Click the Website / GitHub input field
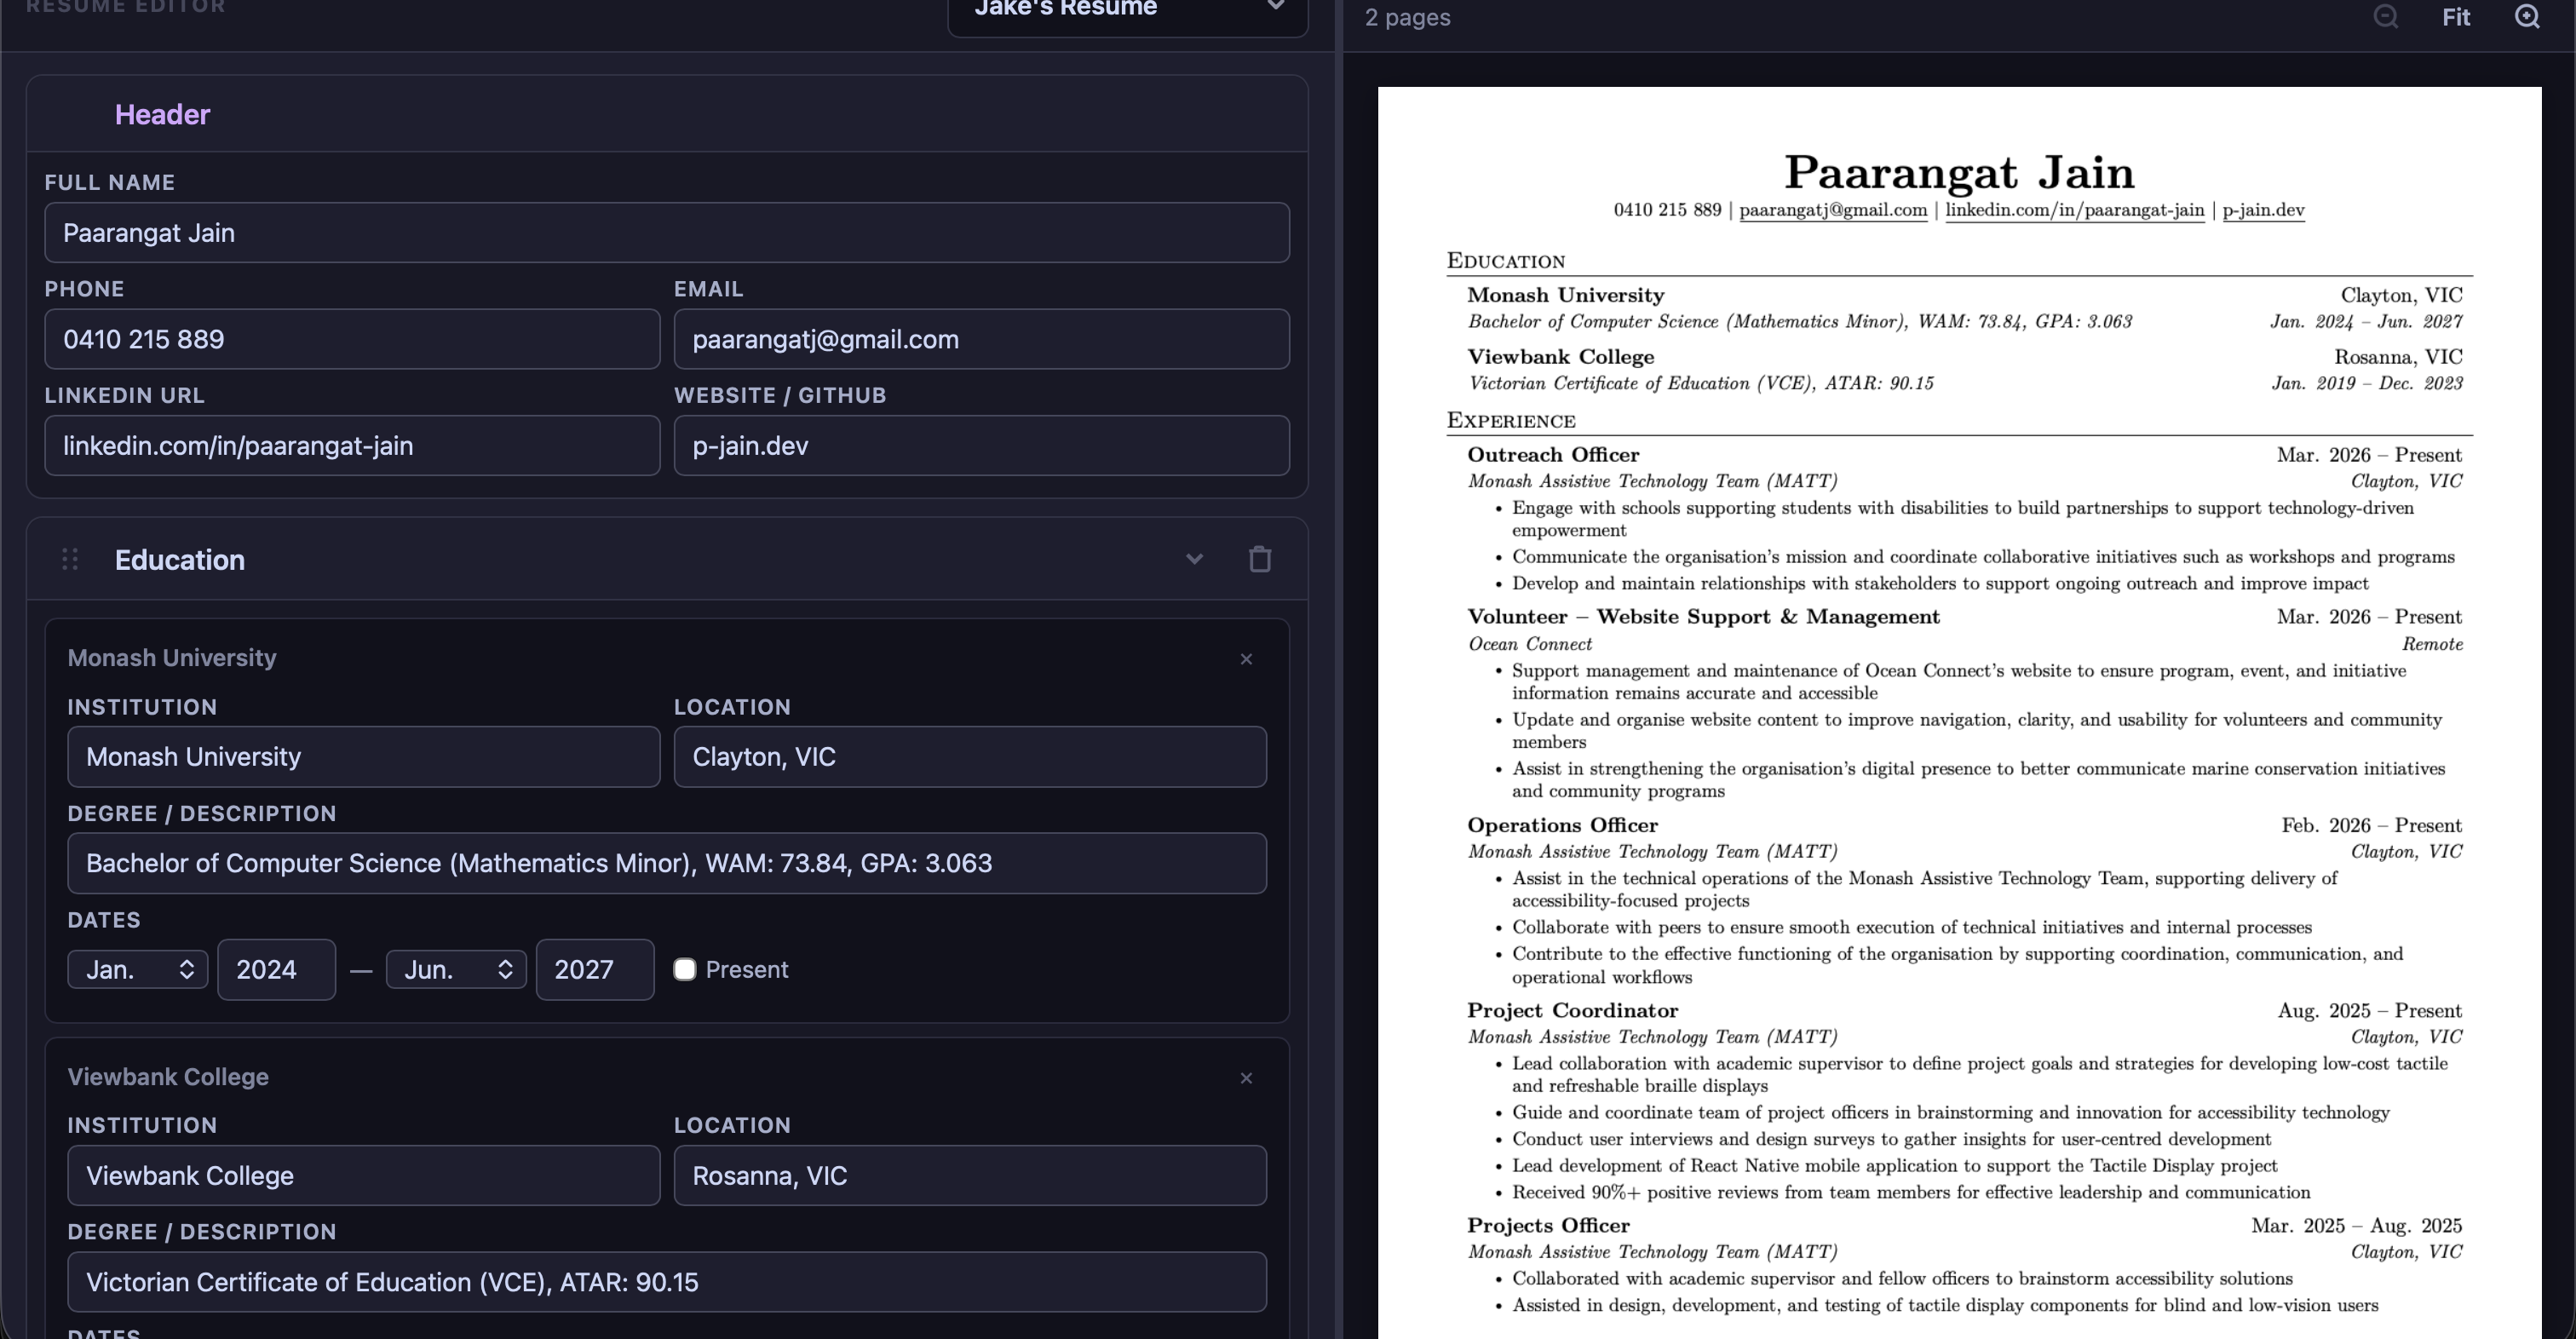This screenshot has height=1339, width=2576. pos(981,445)
